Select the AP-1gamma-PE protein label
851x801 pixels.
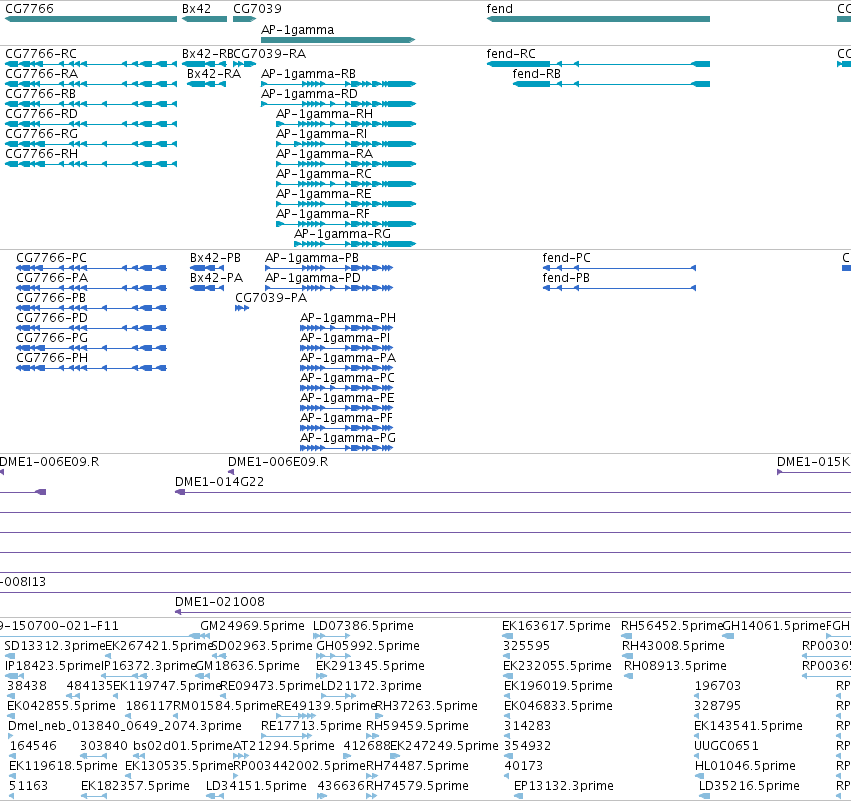347,398
